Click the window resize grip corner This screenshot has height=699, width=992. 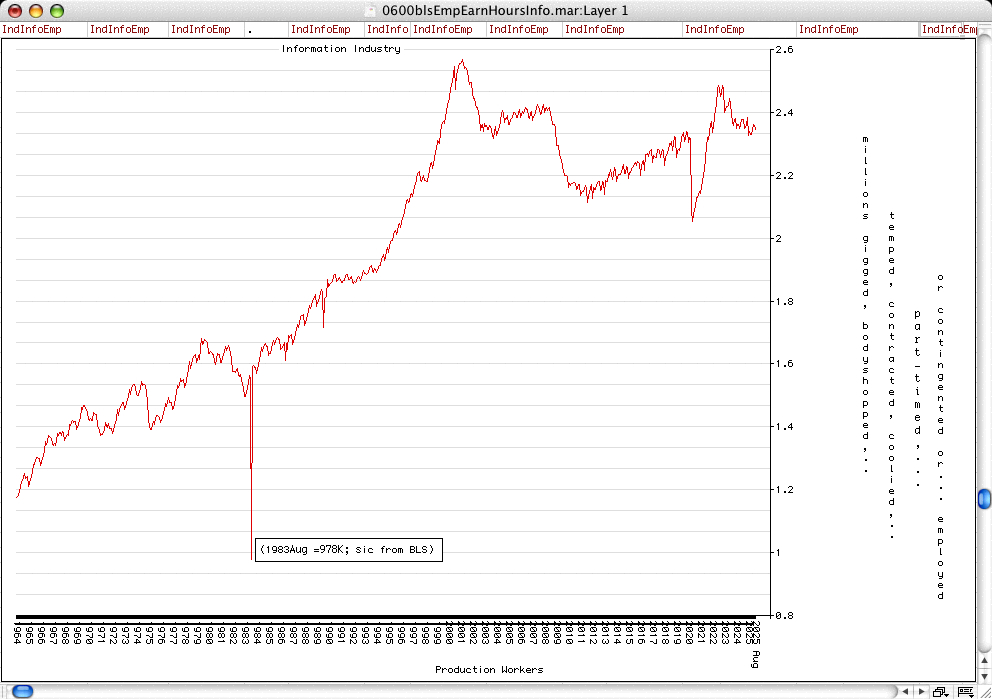tap(983, 691)
